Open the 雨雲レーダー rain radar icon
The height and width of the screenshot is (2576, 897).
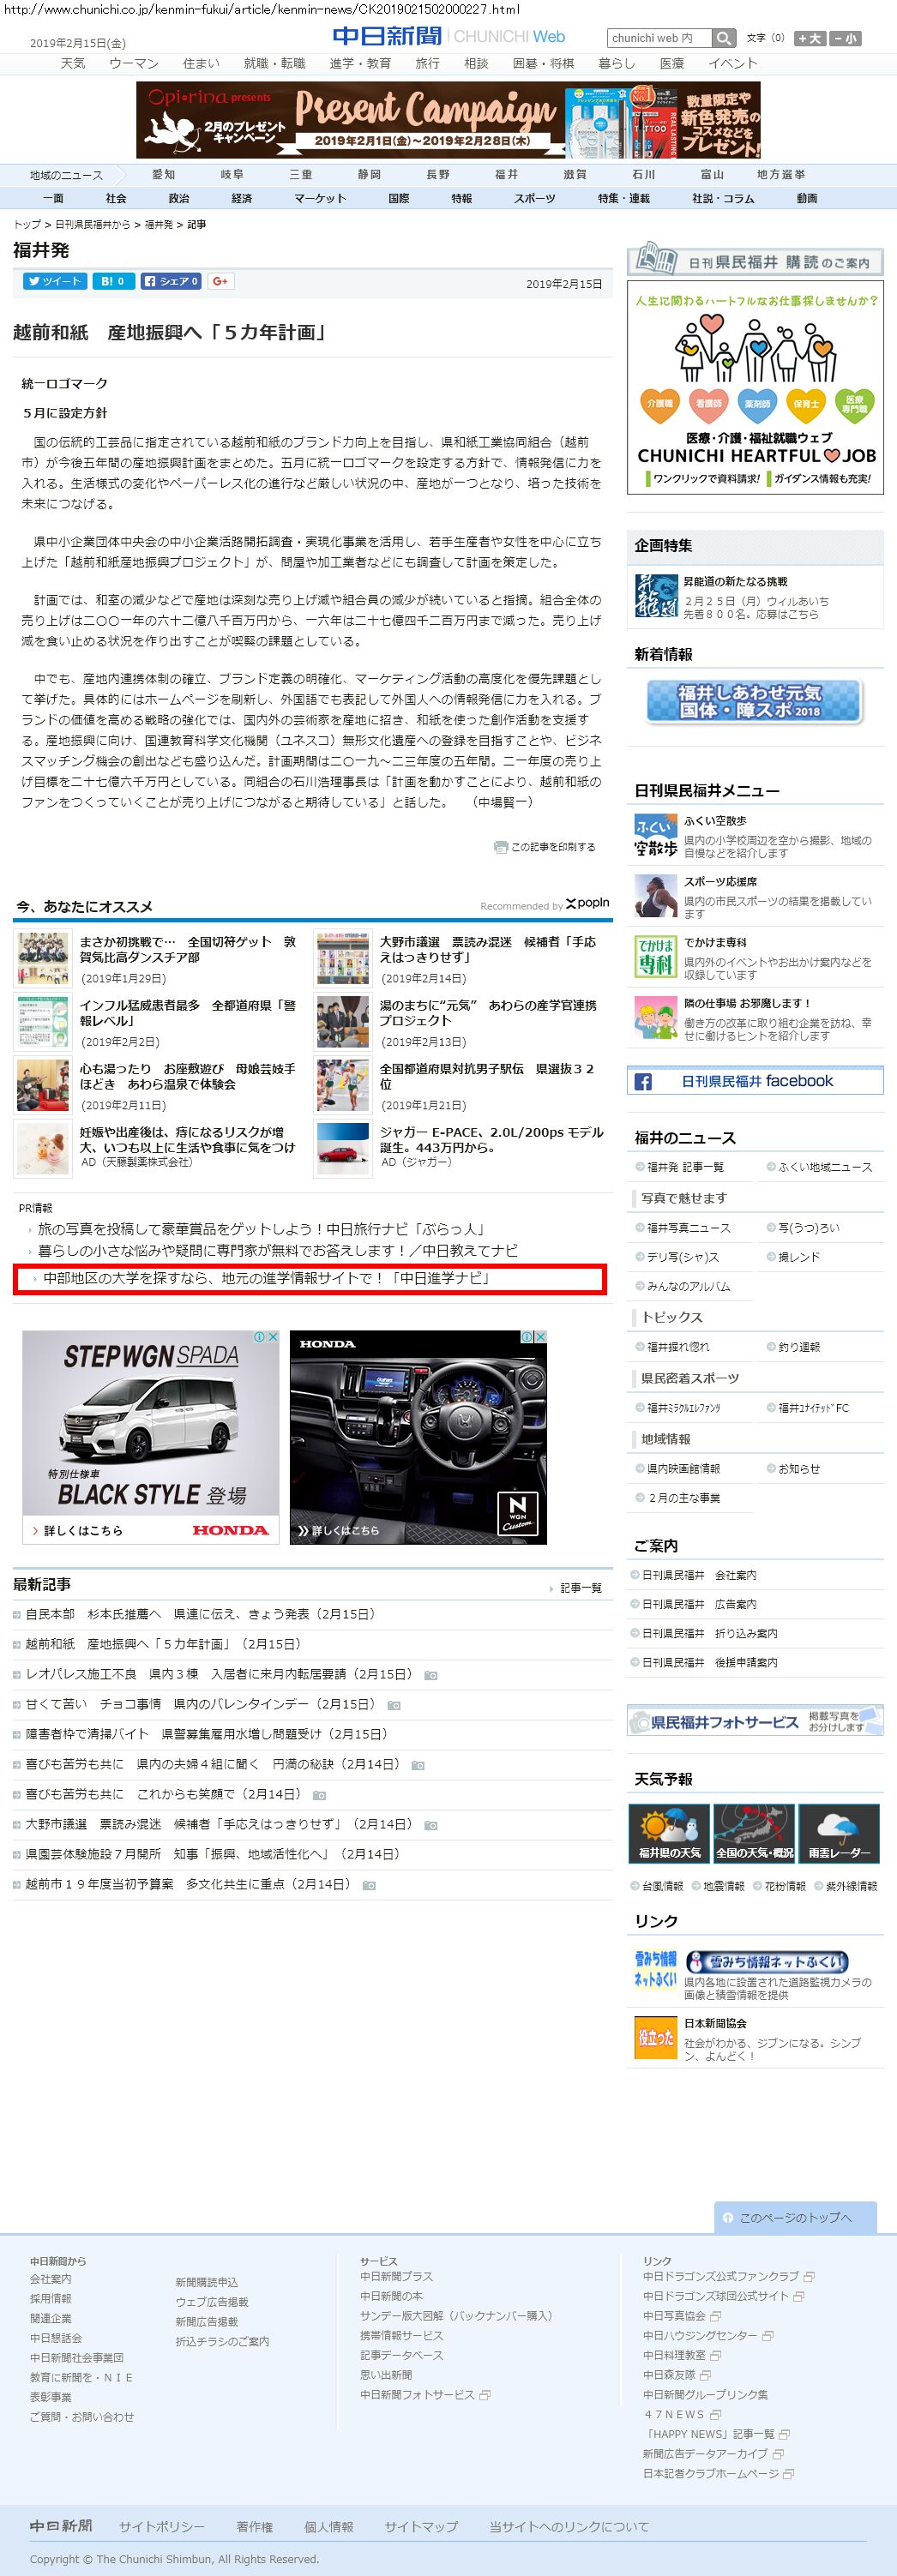(838, 1833)
